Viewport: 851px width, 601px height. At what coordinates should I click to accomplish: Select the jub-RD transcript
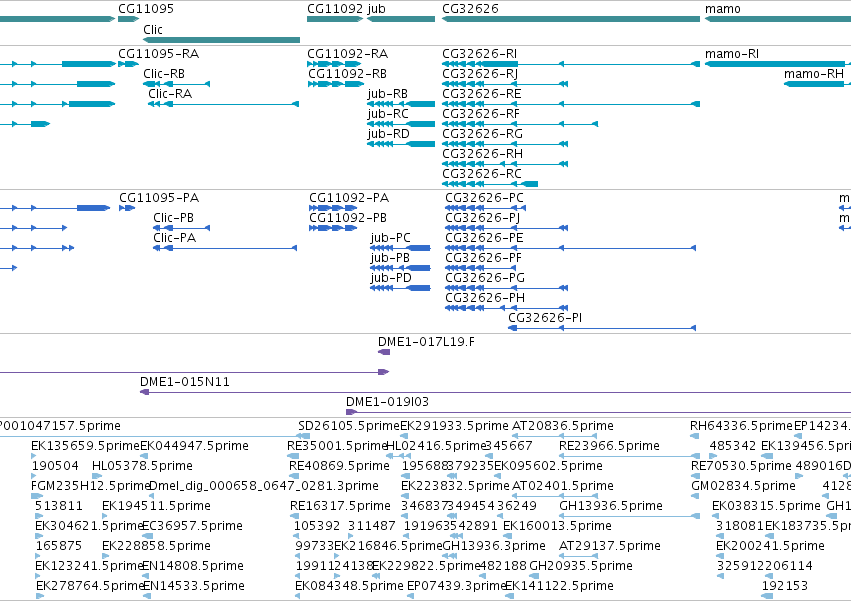388,134
